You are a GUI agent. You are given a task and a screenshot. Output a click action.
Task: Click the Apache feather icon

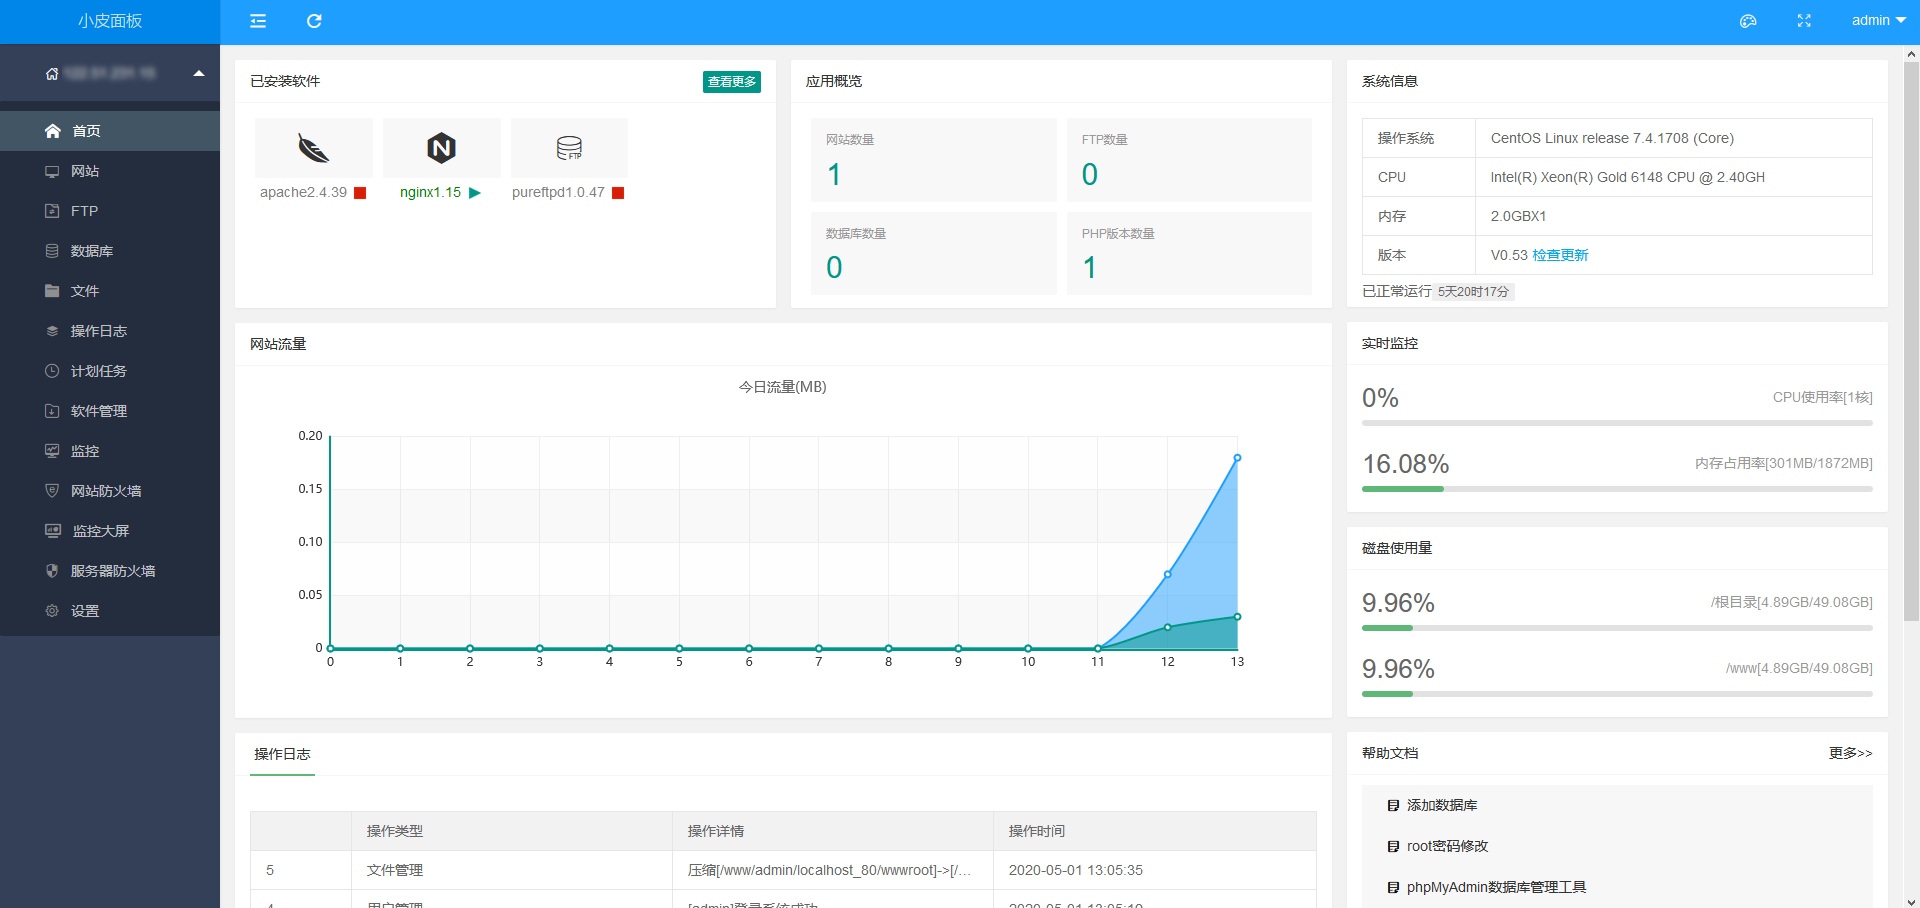coord(314,148)
